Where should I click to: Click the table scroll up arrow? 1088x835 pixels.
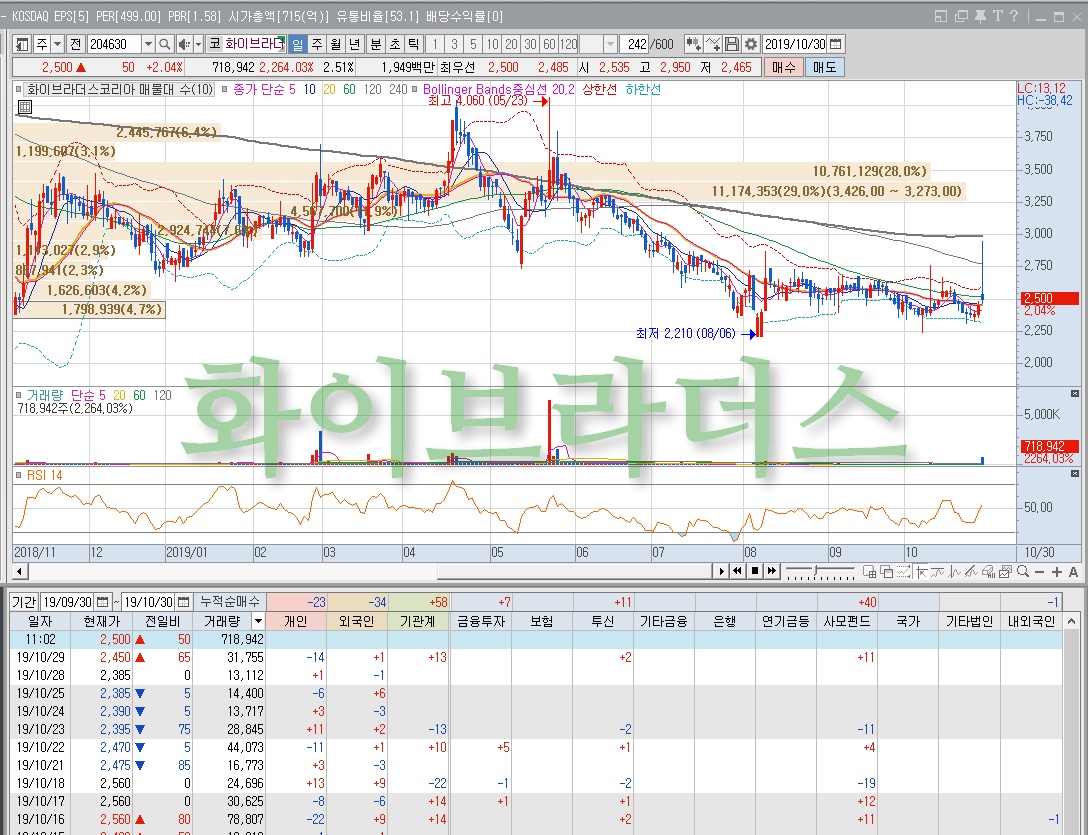pos(1071,621)
